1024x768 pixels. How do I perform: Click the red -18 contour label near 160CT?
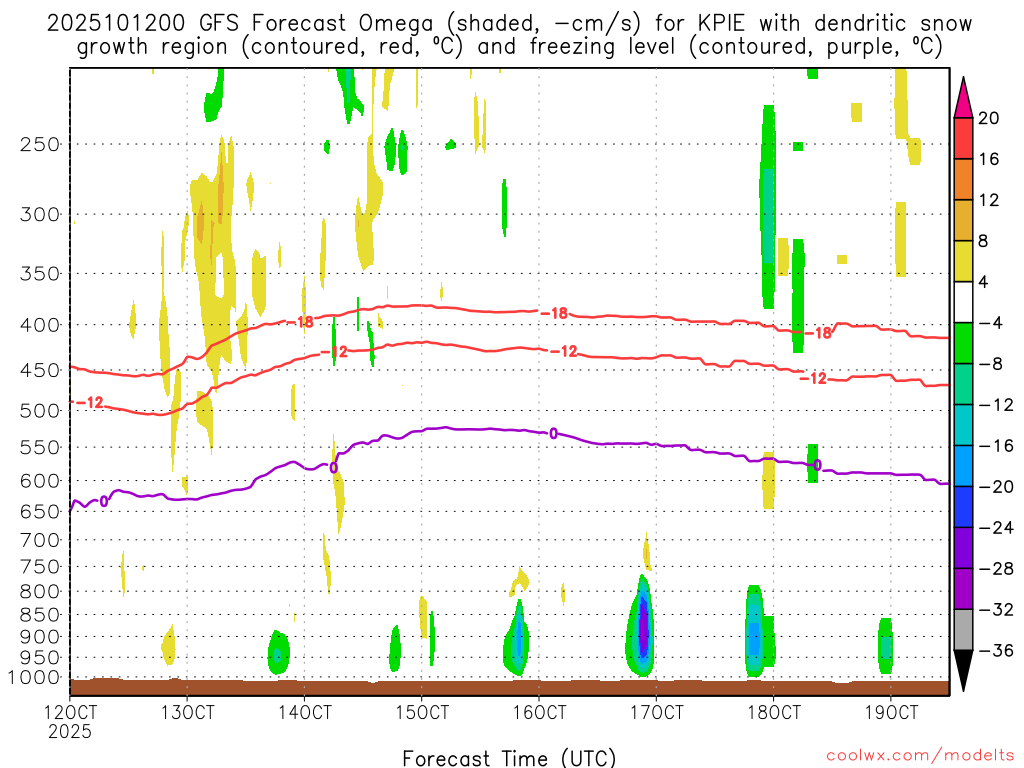pos(555,313)
